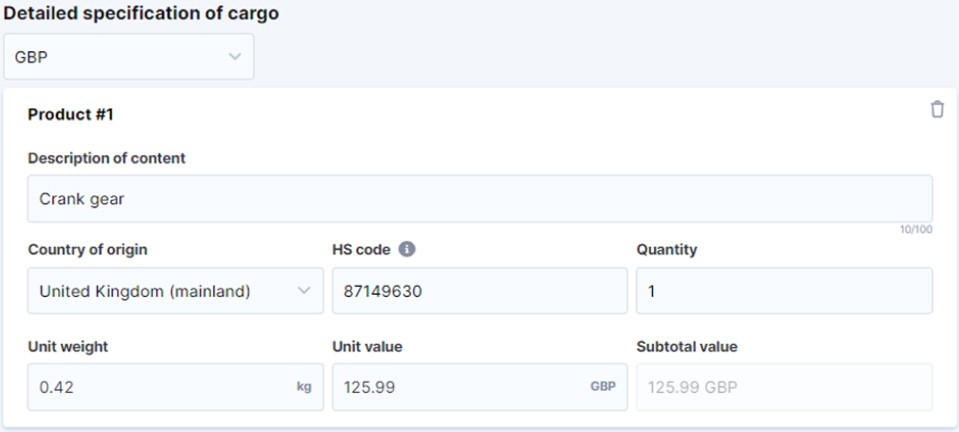
Task: Select the Unit weight label
Action: tap(68, 346)
